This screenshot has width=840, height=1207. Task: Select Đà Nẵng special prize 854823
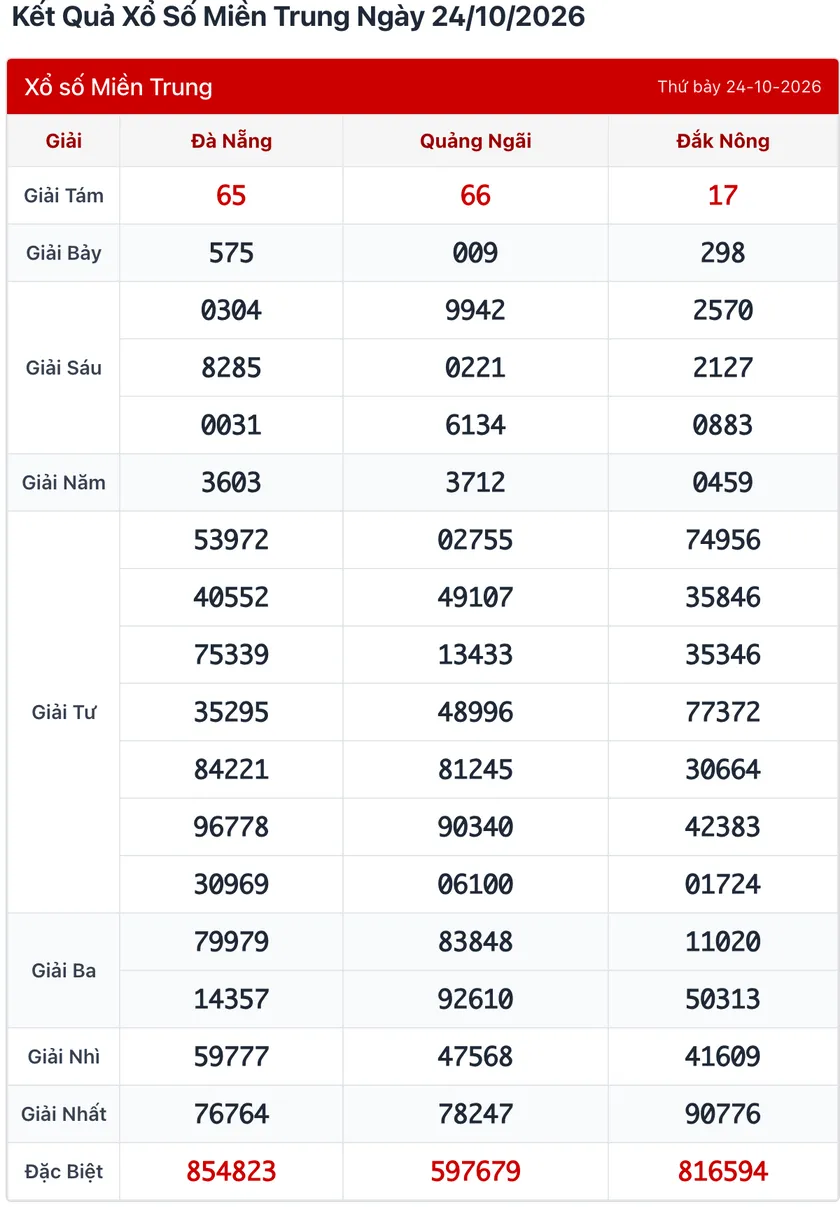tap(231, 1171)
